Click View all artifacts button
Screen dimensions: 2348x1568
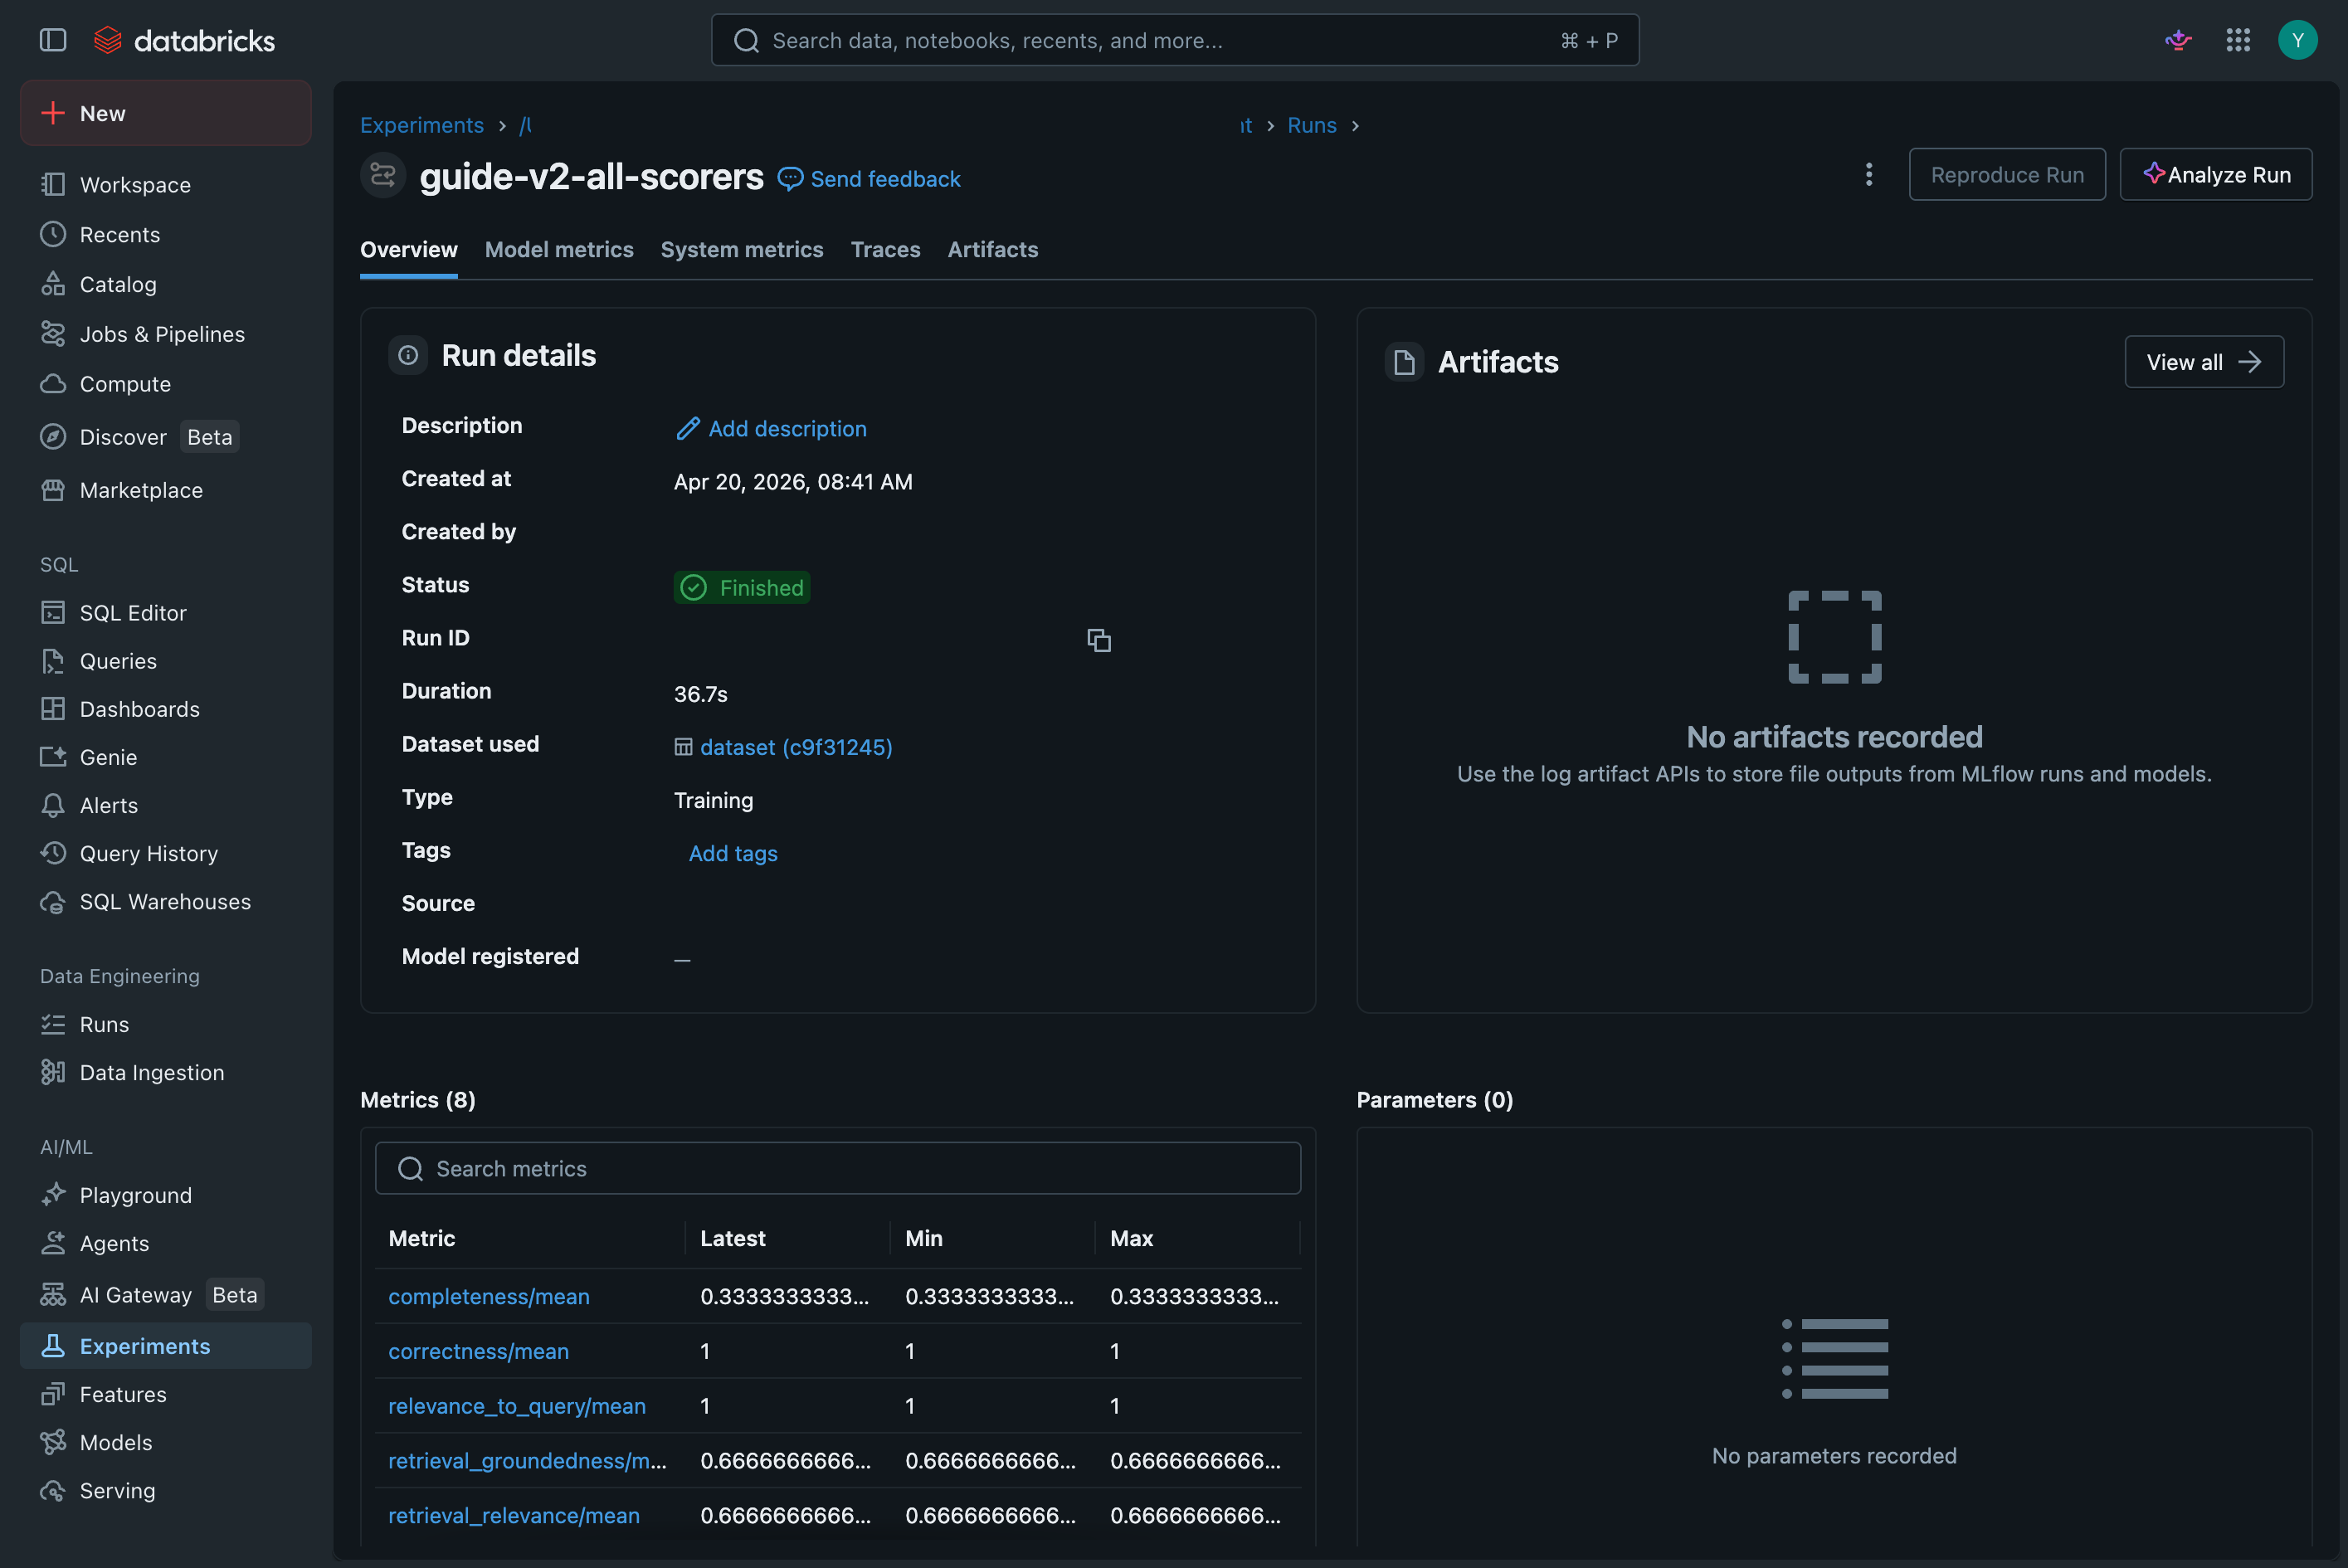pos(2204,362)
